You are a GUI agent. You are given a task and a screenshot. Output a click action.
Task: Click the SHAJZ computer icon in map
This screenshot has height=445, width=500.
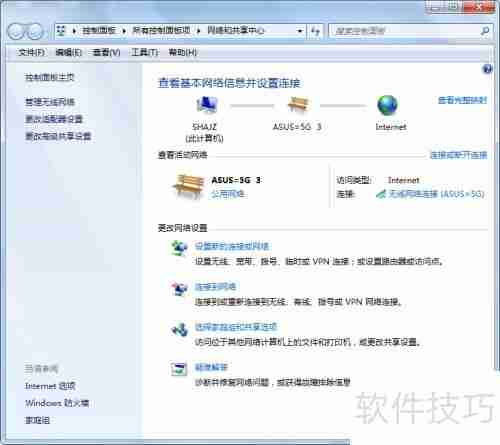click(207, 105)
